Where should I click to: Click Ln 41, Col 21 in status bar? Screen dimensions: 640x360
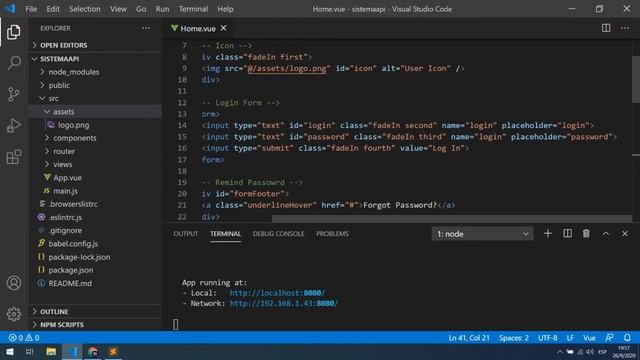(x=469, y=338)
